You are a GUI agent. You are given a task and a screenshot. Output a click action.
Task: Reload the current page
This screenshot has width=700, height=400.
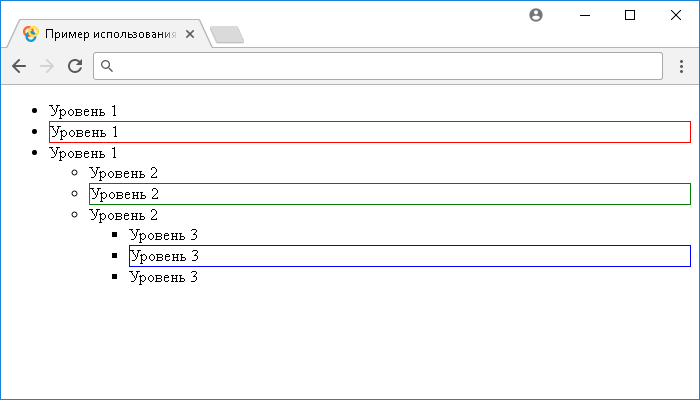tap(74, 66)
